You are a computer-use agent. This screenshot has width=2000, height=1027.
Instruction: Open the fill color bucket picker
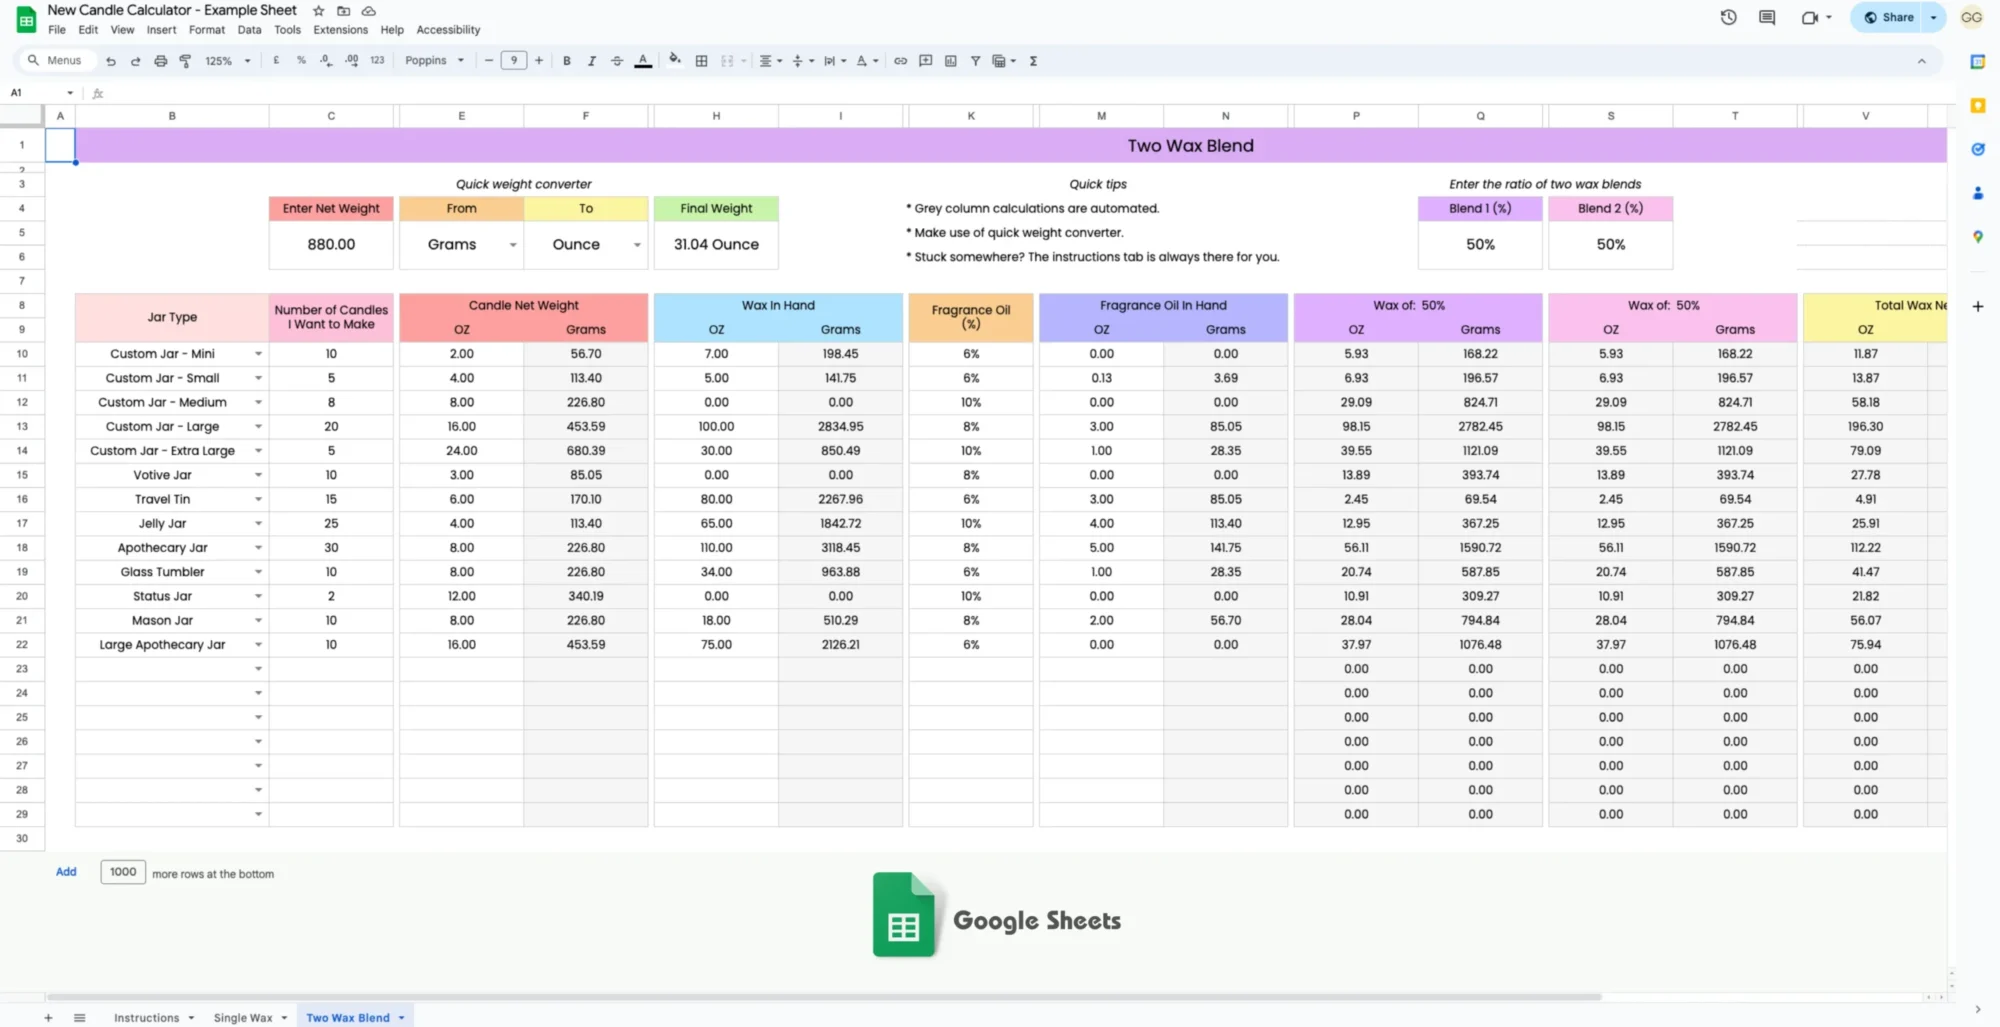[x=675, y=60]
